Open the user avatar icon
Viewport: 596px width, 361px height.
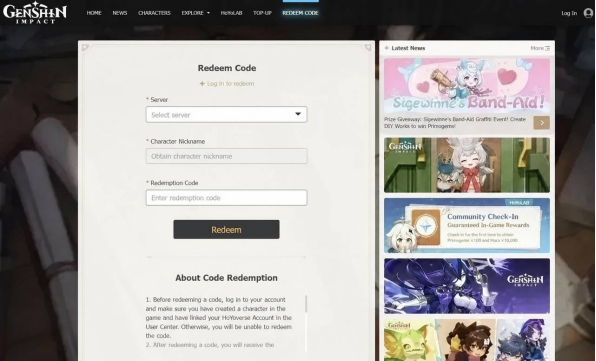click(588, 13)
